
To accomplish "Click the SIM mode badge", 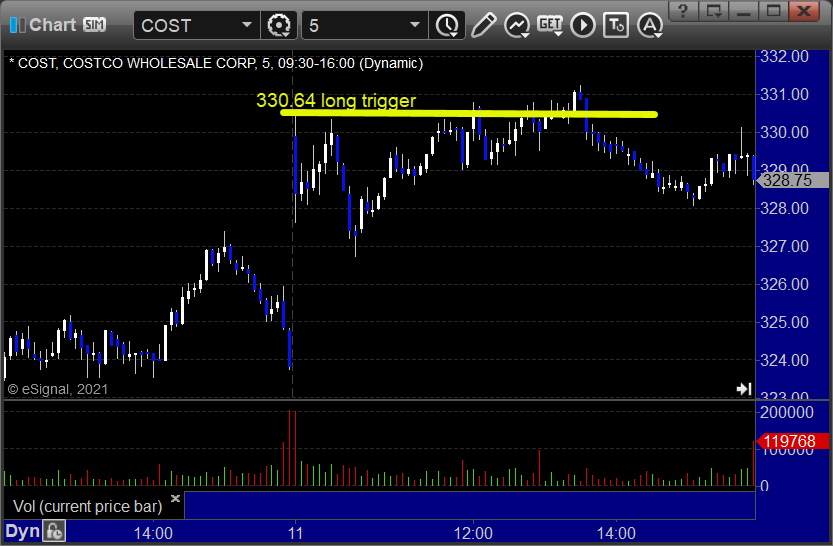I will tap(95, 24).
